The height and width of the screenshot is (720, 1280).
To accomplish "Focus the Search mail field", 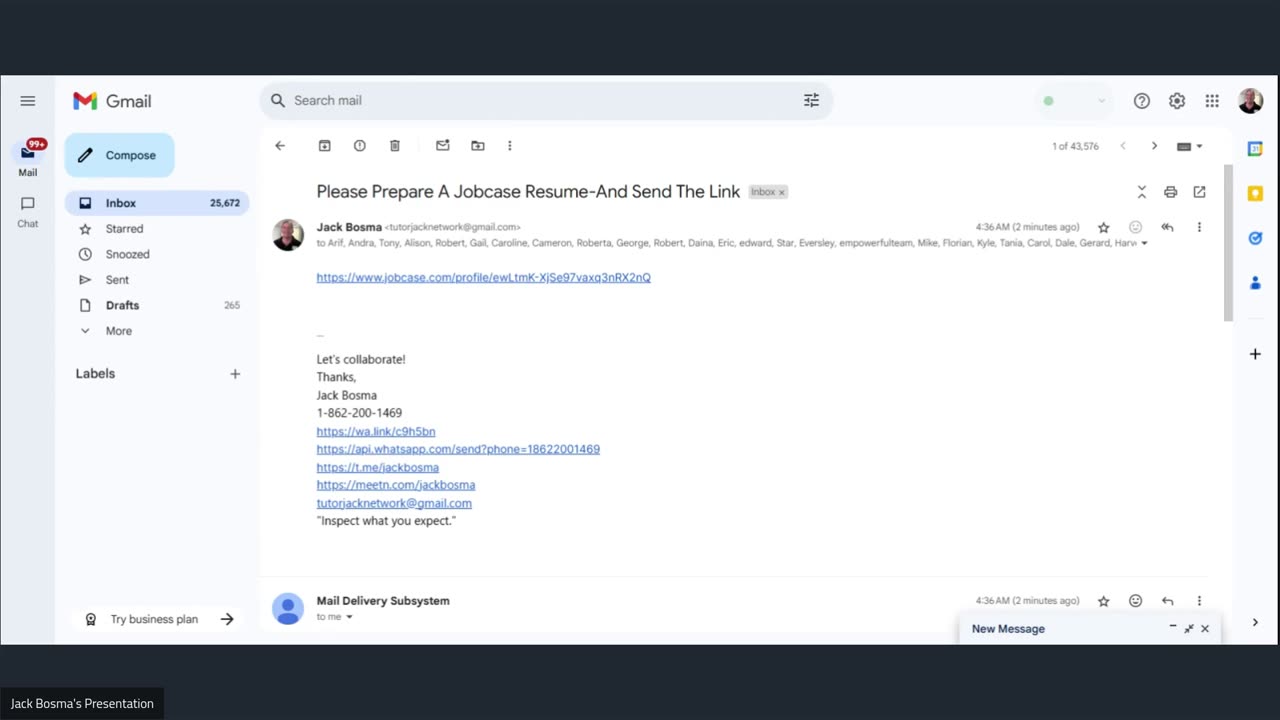I will point(545,100).
